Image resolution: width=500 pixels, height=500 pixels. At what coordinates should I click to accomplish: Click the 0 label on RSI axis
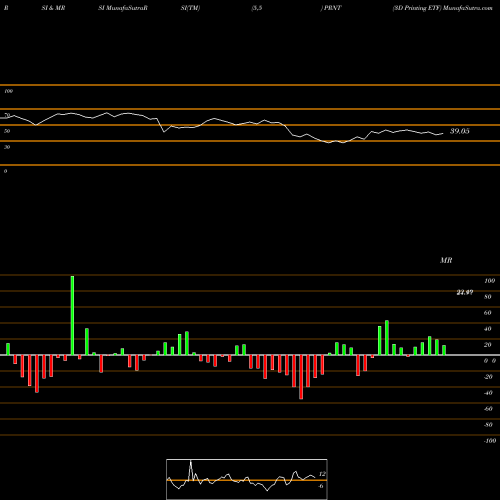point(5,171)
